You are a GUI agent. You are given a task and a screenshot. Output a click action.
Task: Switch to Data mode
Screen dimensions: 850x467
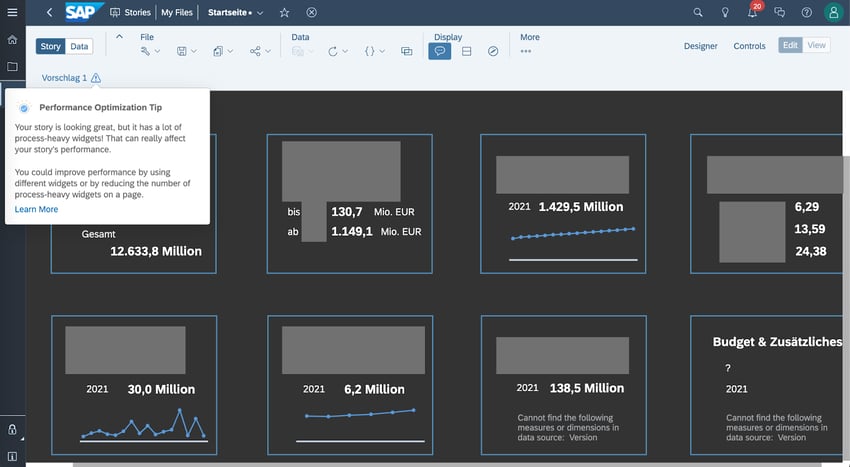click(79, 46)
